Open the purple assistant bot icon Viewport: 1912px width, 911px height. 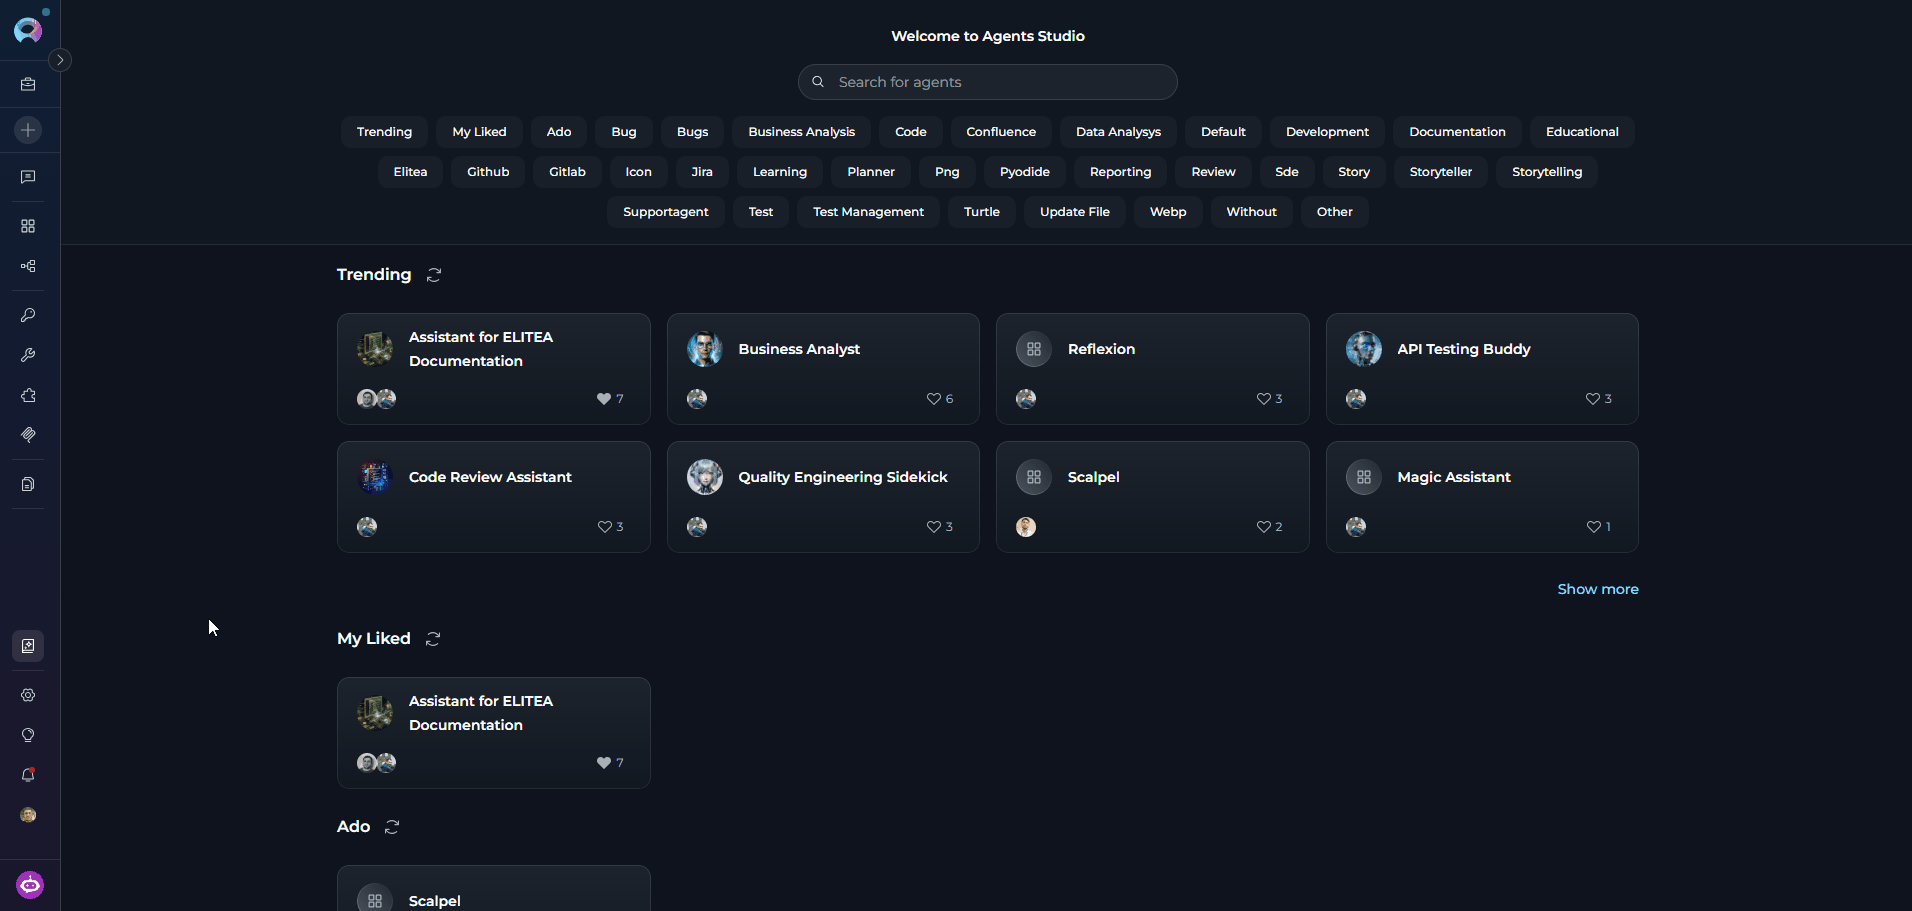click(30, 885)
